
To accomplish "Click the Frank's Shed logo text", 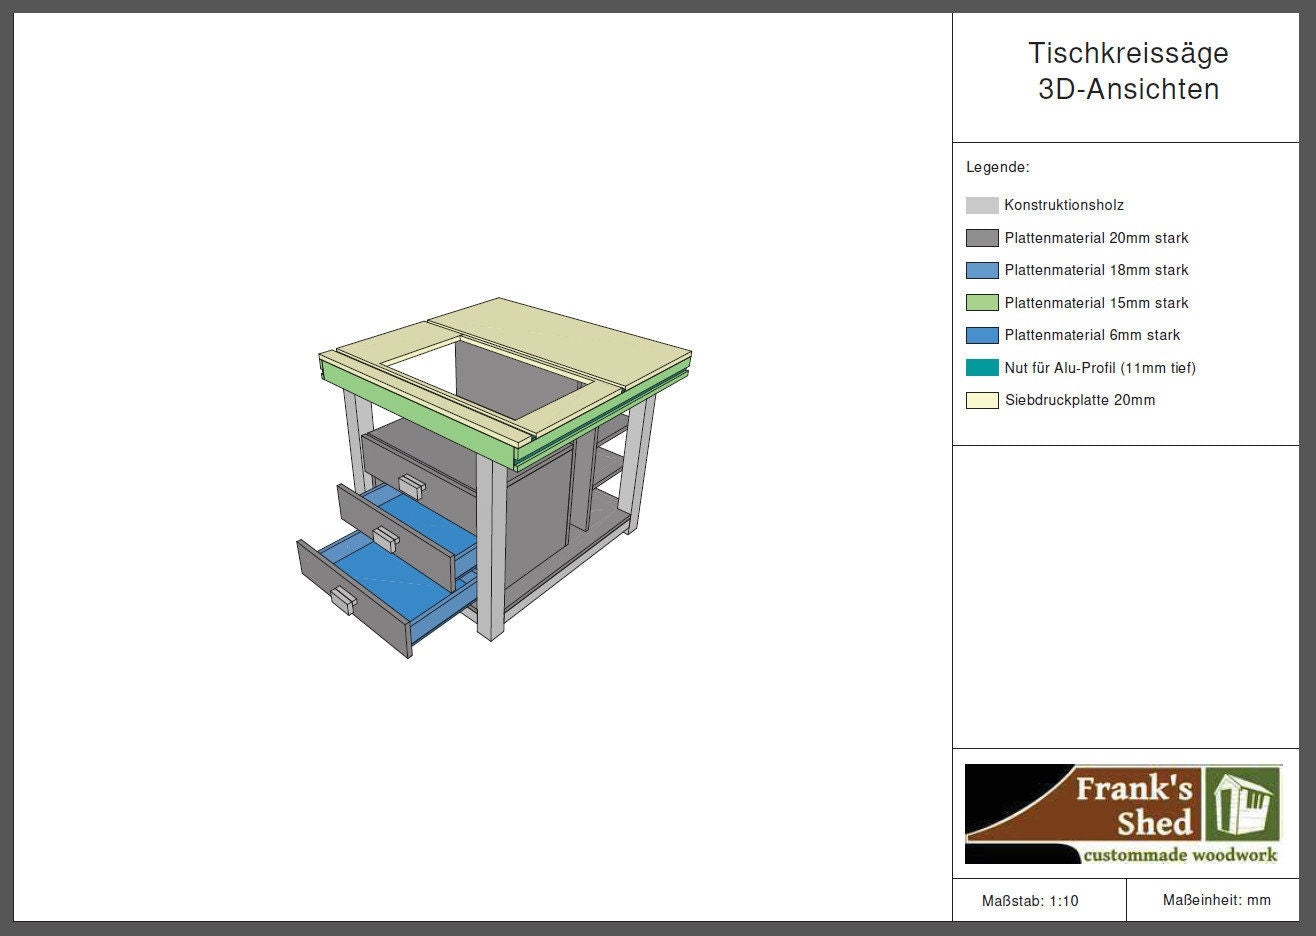I will tap(1134, 805).
